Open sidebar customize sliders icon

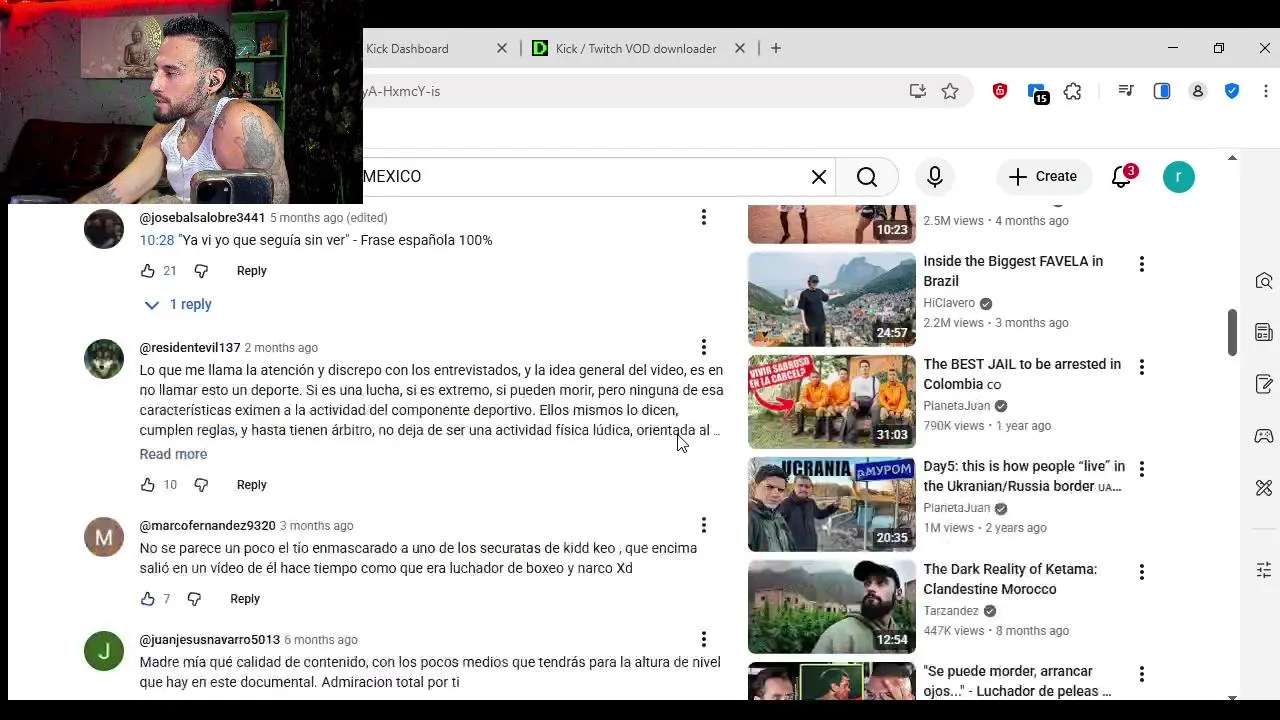point(1264,570)
